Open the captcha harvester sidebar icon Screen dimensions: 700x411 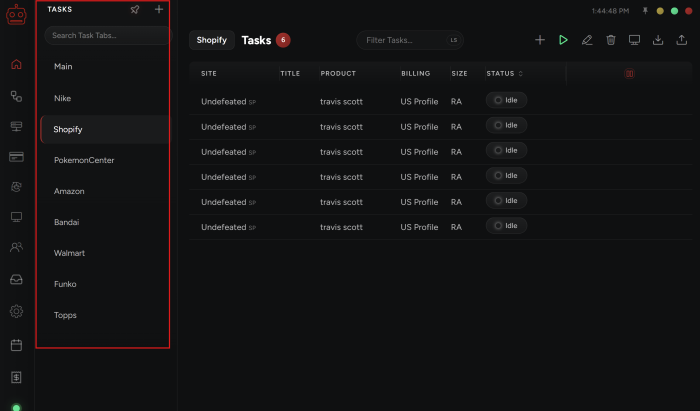(16, 187)
